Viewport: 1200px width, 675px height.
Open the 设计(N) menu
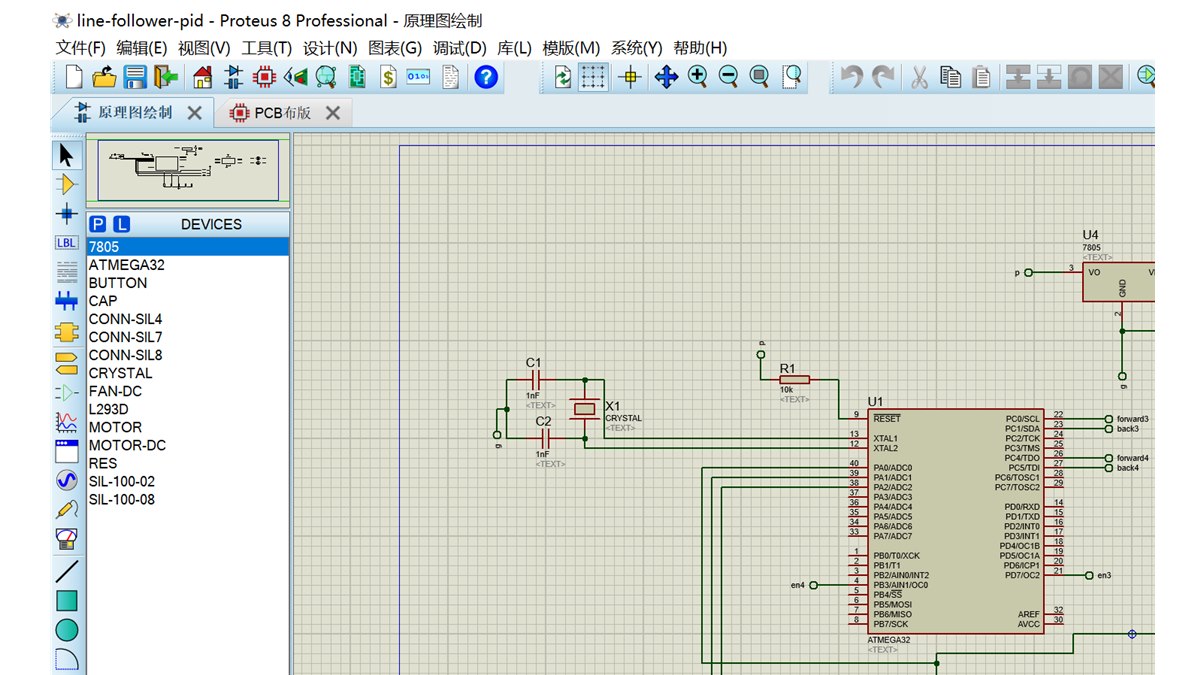click(330, 48)
